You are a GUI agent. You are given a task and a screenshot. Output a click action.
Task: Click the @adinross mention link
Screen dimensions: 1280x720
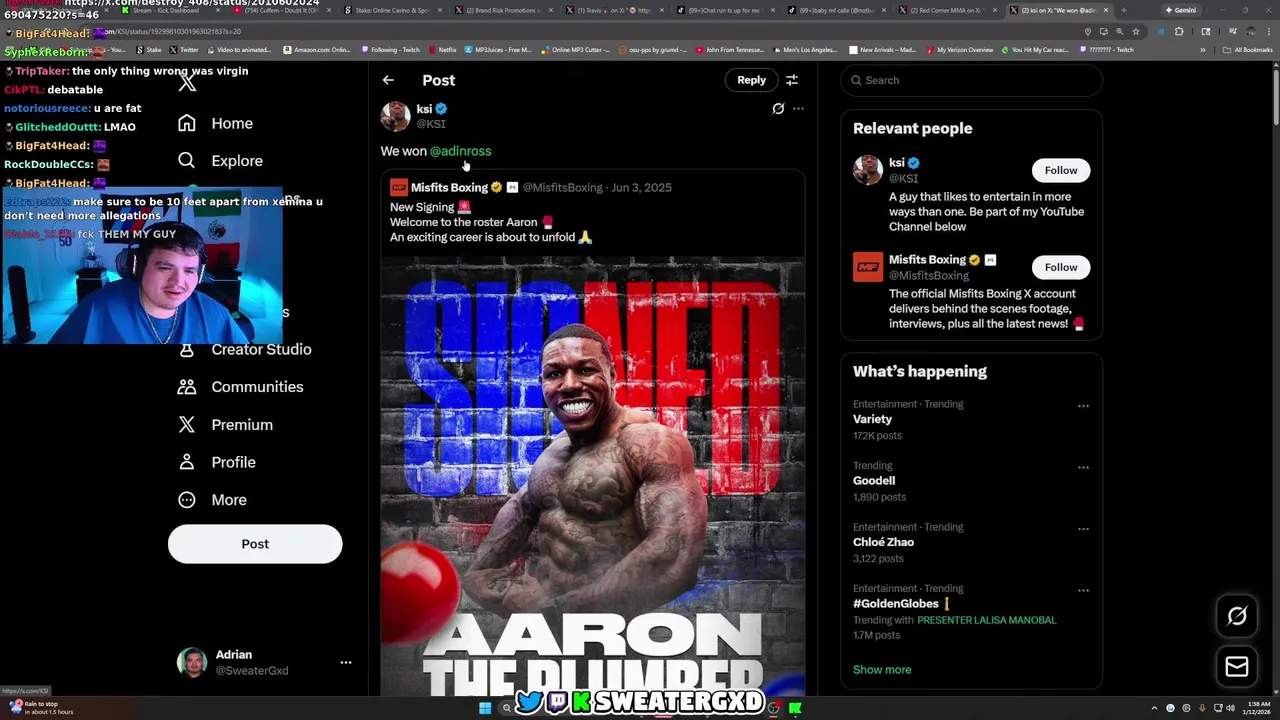pyautogui.click(x=460, y=151)
